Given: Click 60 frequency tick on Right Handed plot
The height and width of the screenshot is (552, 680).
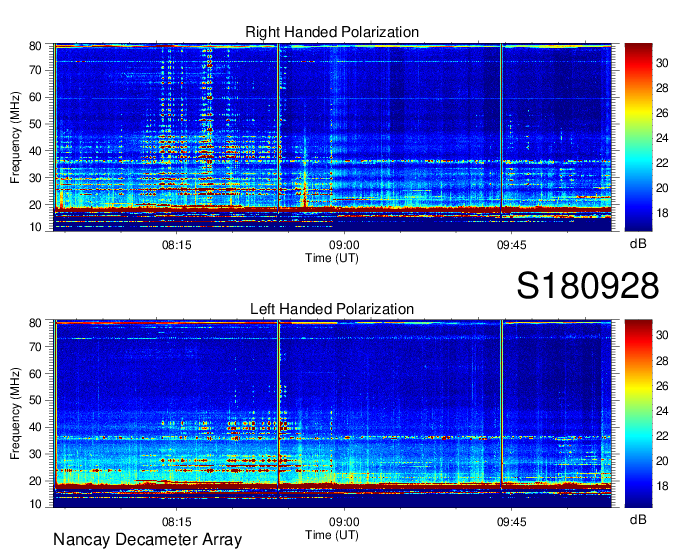Looking at the screenshot, I should click(x=35, y=97).
